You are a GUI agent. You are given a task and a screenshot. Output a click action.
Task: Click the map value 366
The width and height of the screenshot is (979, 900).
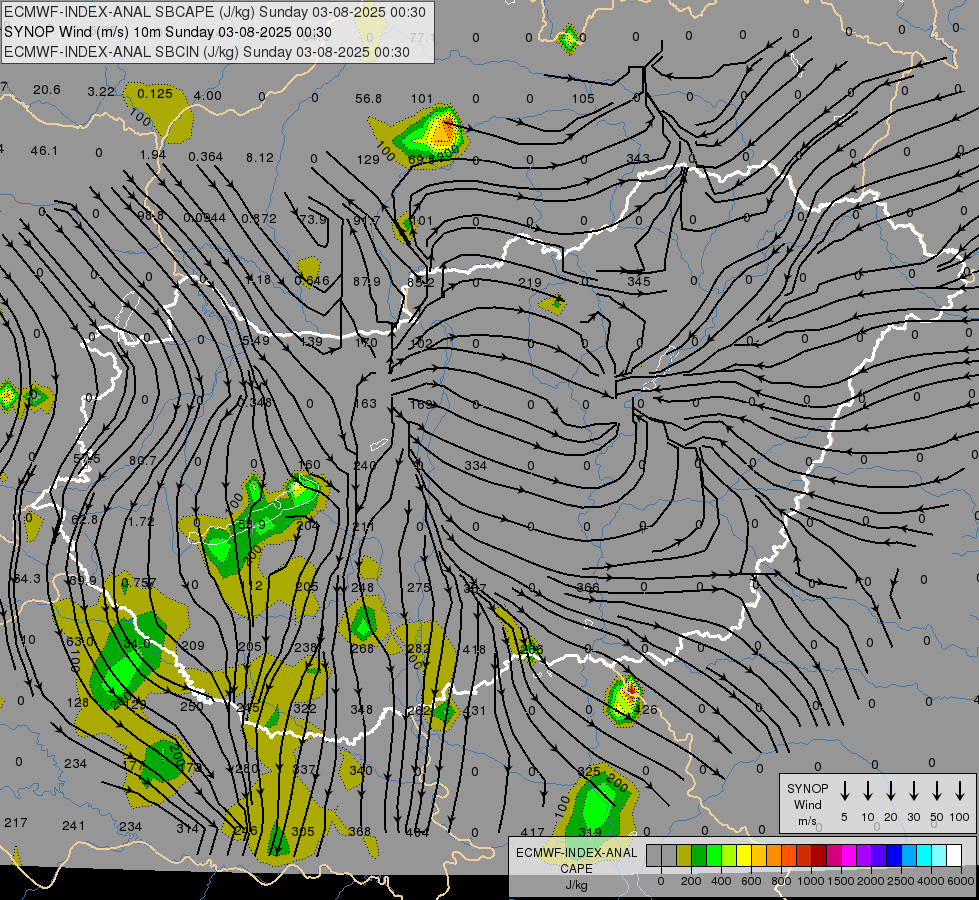pyautogui.click(x=588, y=587)
